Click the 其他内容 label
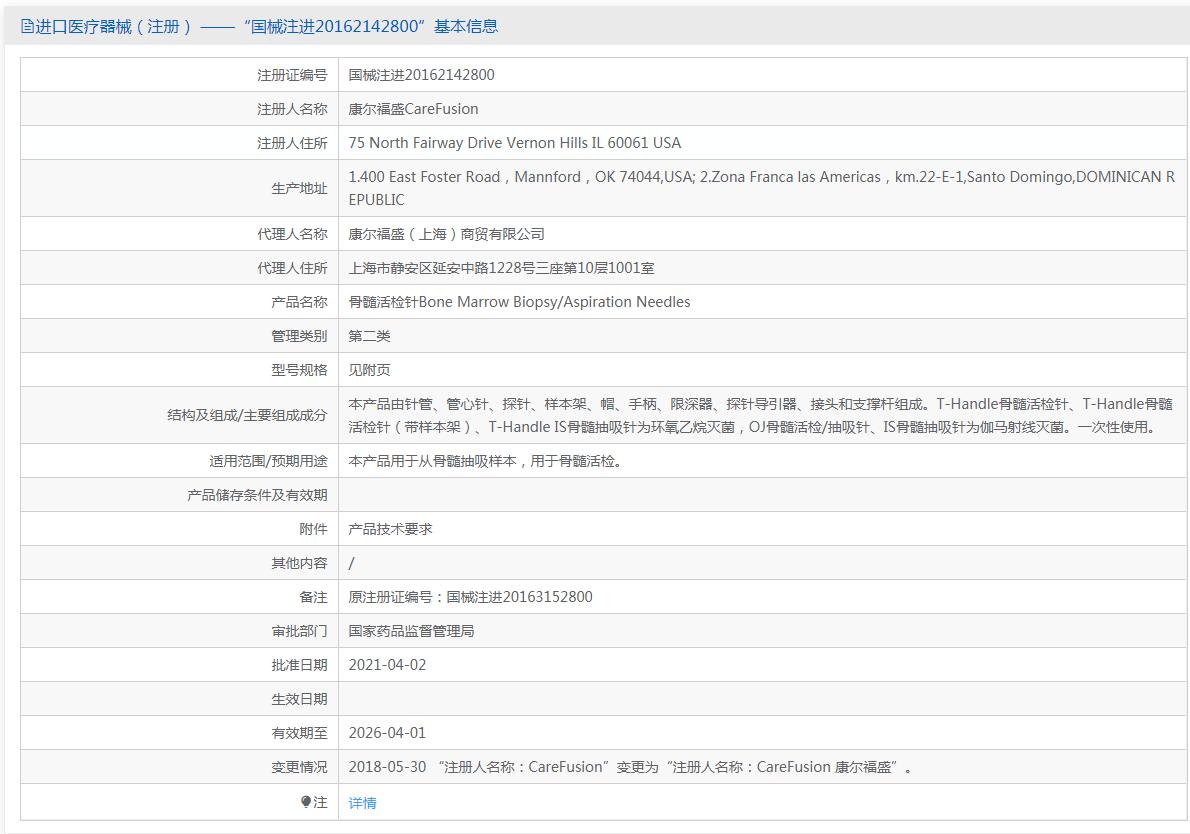 tap(299, 563)
